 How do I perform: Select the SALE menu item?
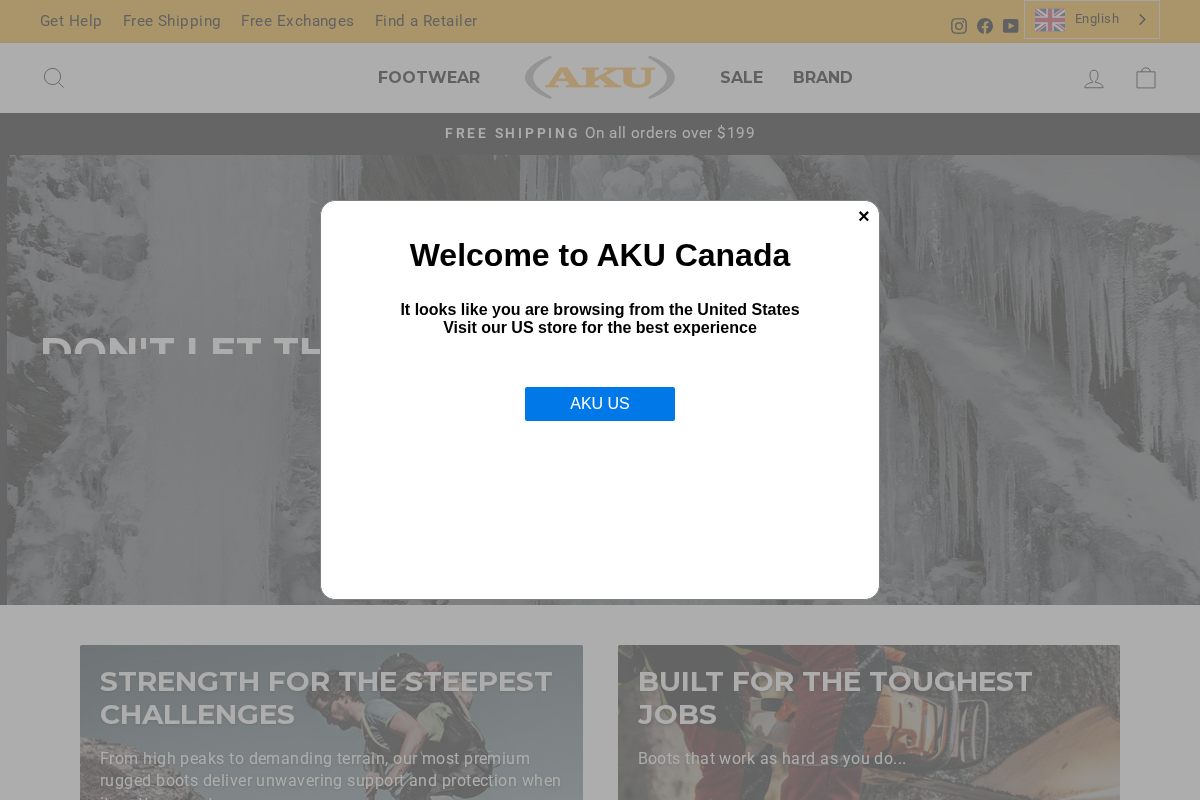(741, 77)
